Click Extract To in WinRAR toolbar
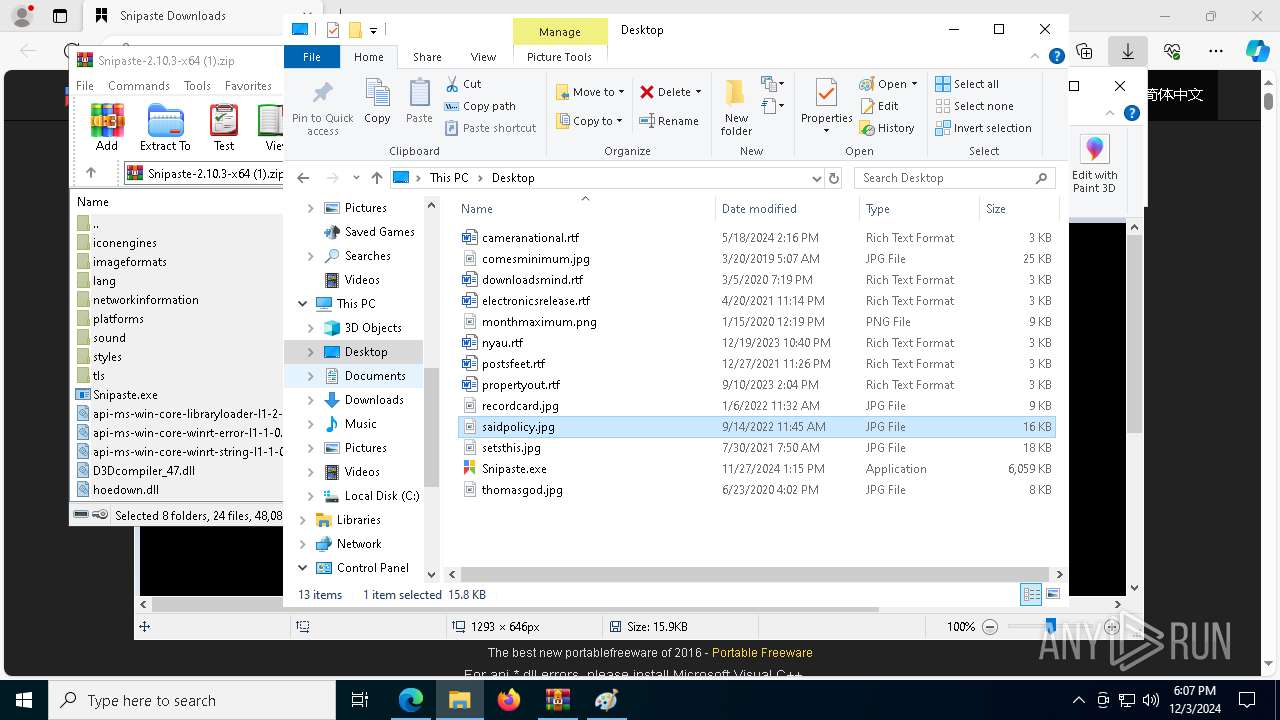The width and height of the screenshot is (1280, 720). 165,127
